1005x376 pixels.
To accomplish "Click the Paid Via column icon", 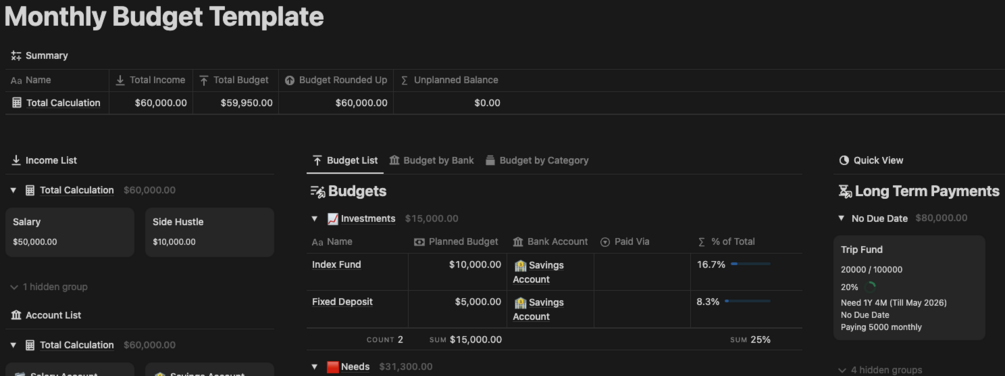I will pos(604,242).
